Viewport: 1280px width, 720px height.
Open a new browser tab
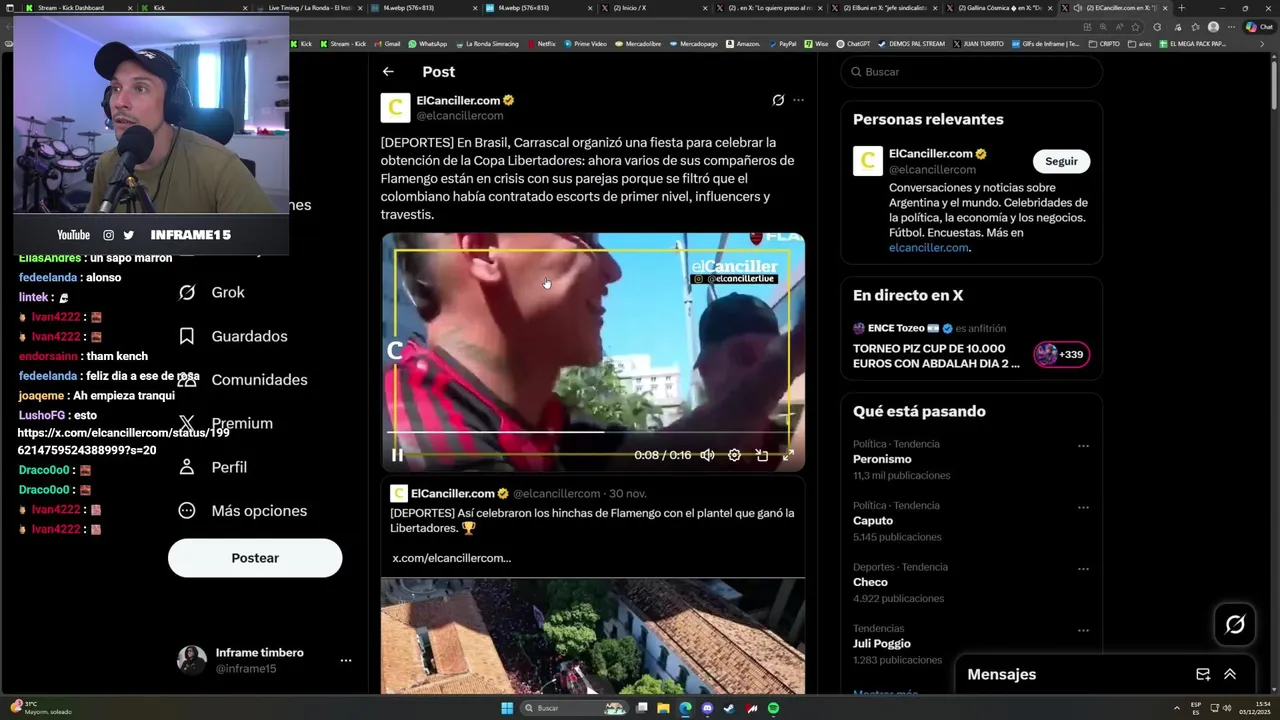click(x=1181, y=8)
